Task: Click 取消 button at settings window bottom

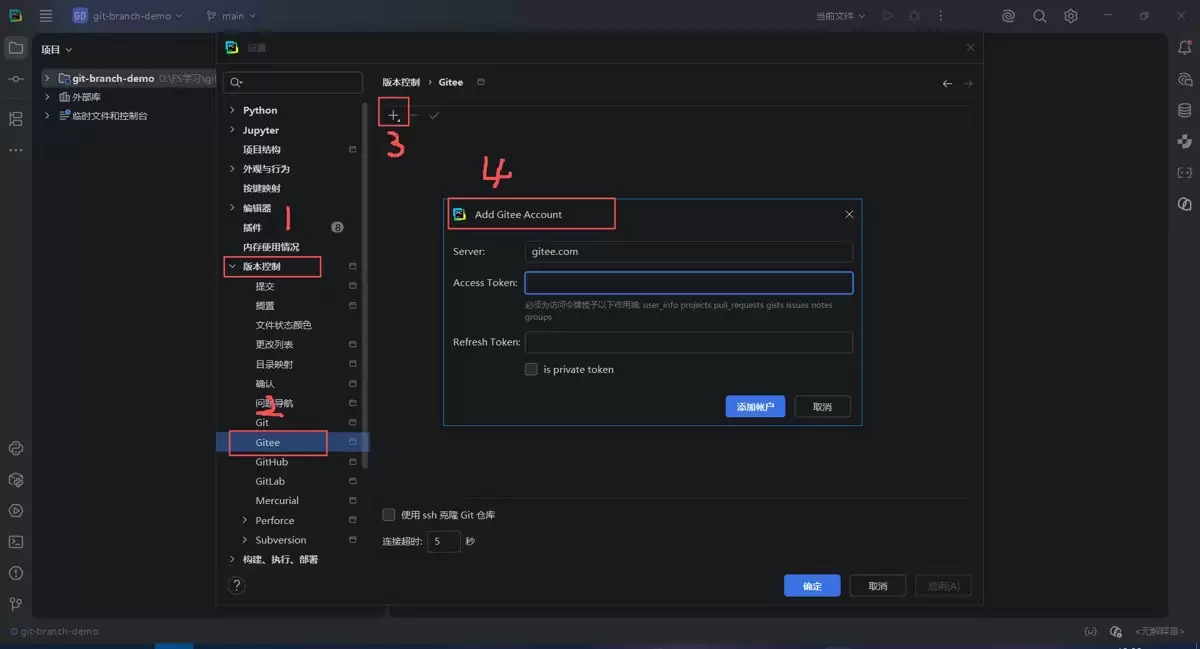Action: (x=877, y=586)
